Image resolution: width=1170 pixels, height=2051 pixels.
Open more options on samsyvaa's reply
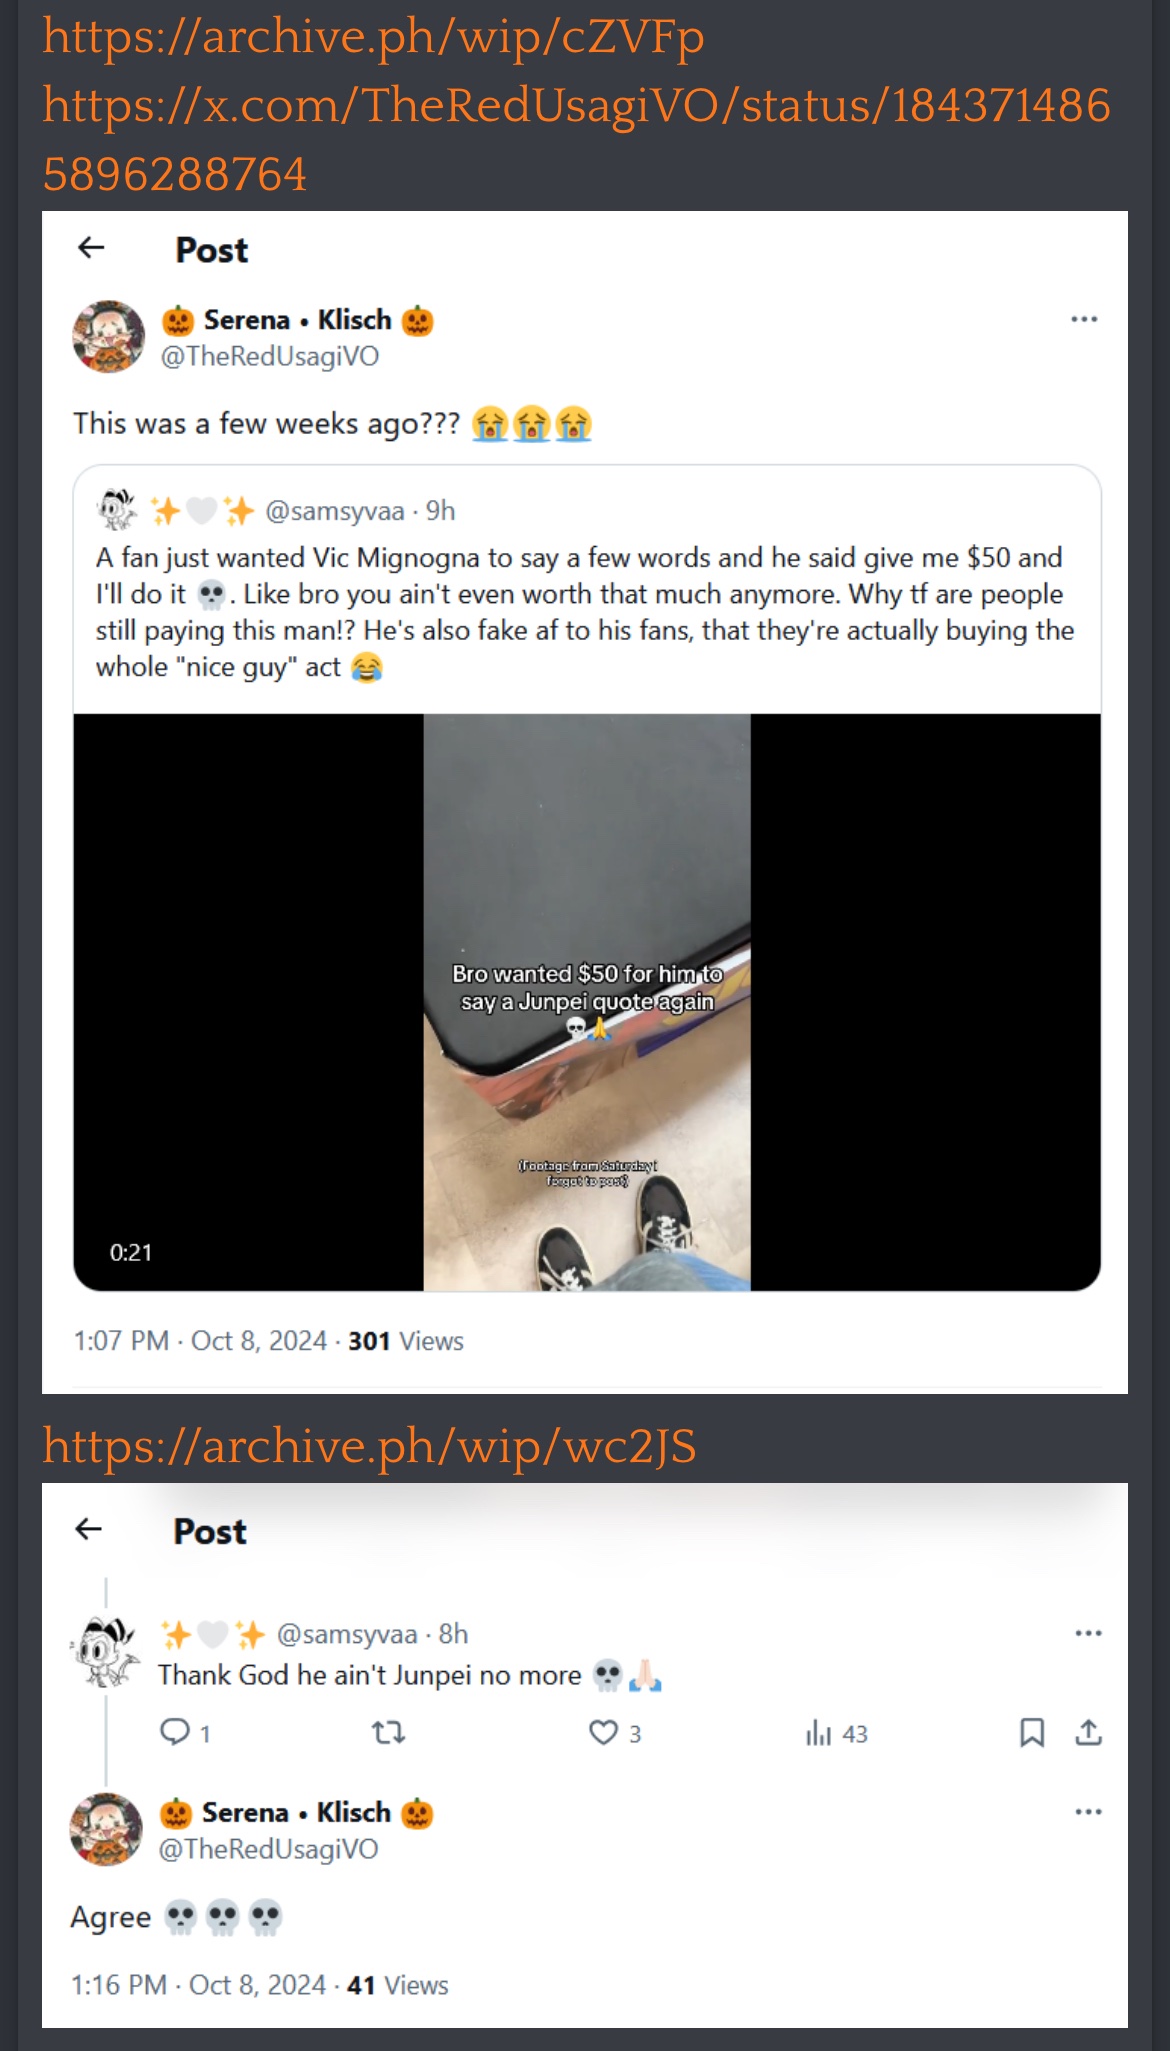(1088, 1633)
